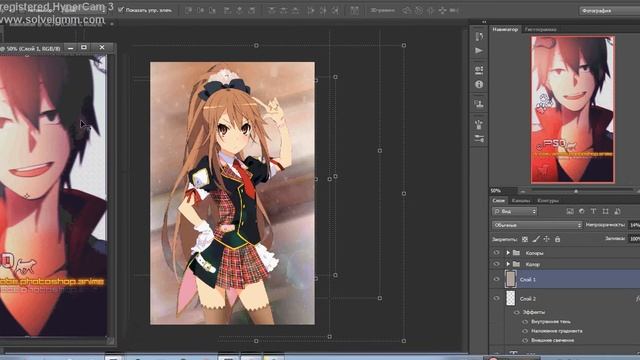The image size is (640, 360).
Task: Select Слой 1 layer thumbnail
Action: pyautogui.click(x=511, y=279)
